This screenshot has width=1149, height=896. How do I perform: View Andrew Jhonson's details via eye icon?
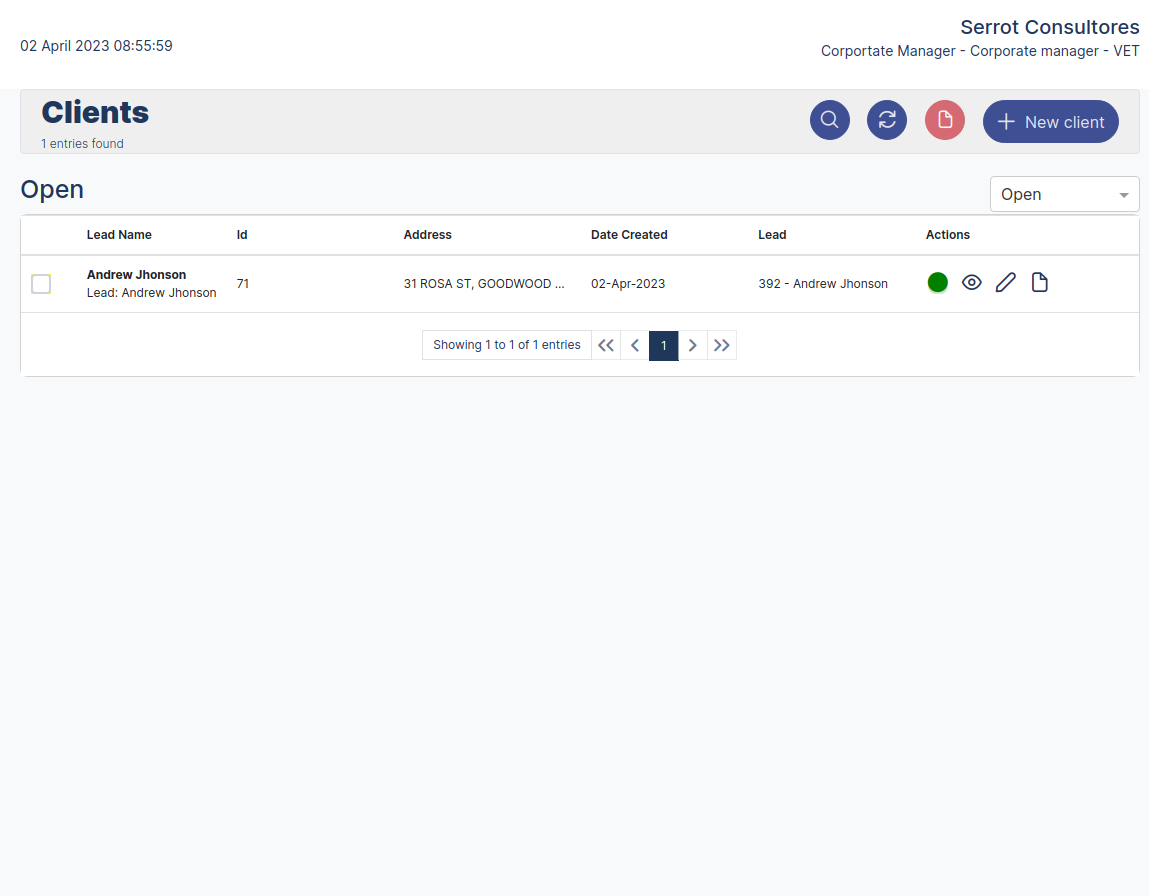tap(971, 283)
